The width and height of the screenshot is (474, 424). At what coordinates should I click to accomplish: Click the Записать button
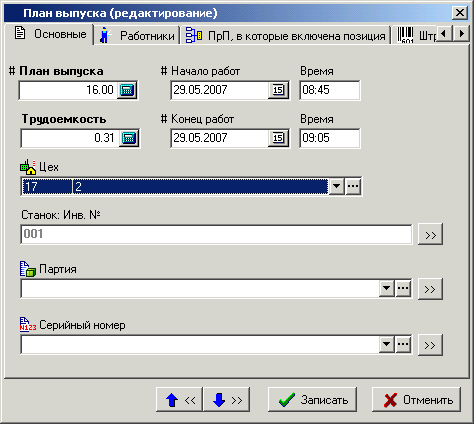point(312,399)
